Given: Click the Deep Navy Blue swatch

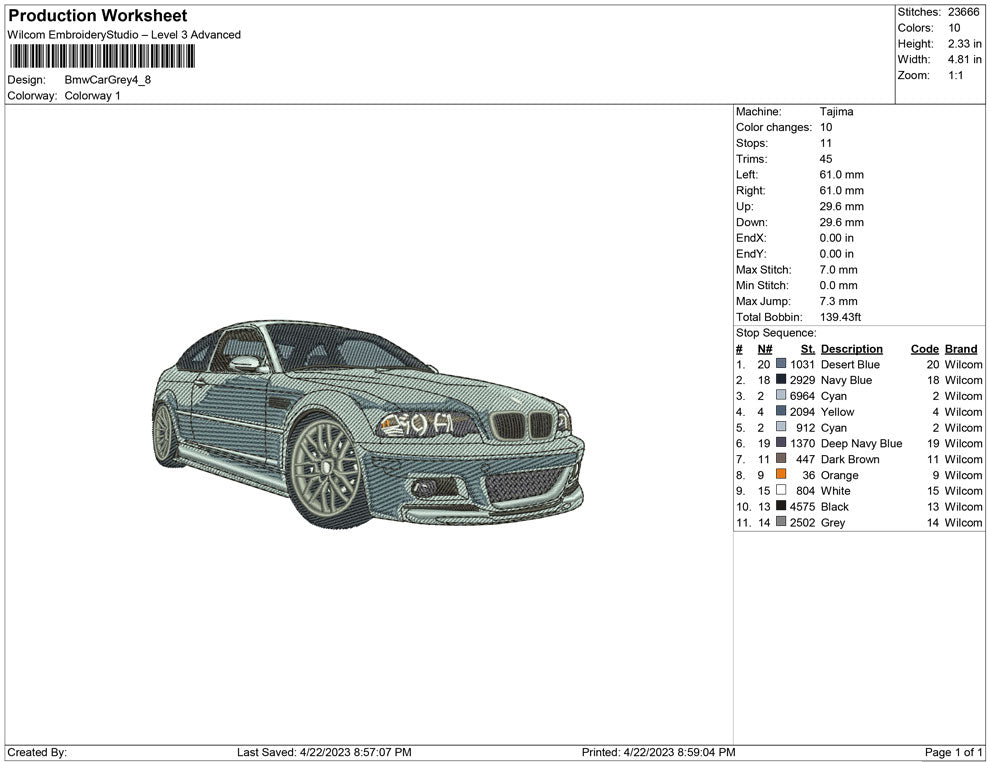Looking at the screenshot, I should (x=781, y=444).
